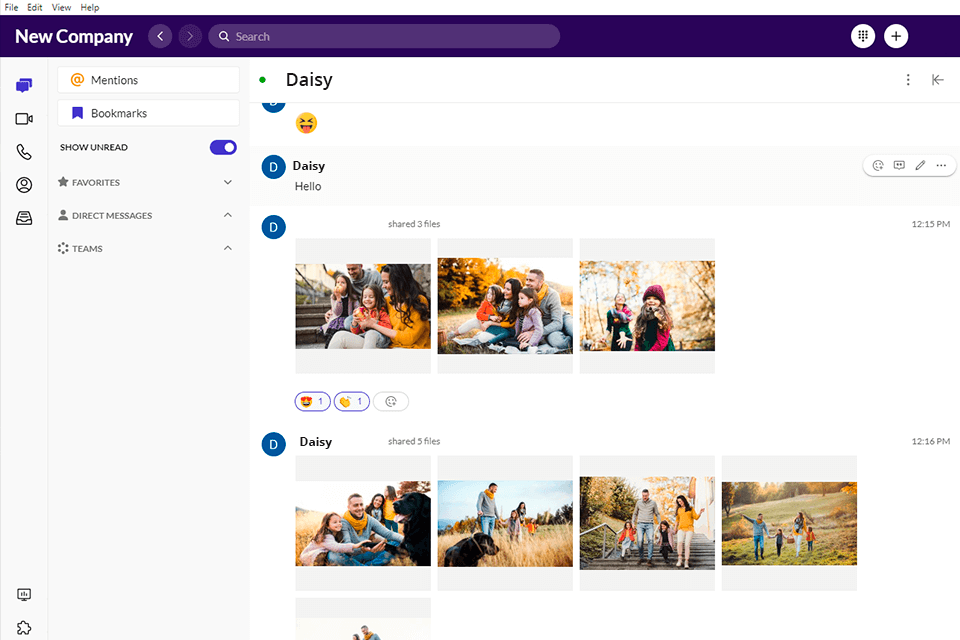Screen dimensions: 960x640
Task: Click the New Company title
Action: click(x=73, y=36)
